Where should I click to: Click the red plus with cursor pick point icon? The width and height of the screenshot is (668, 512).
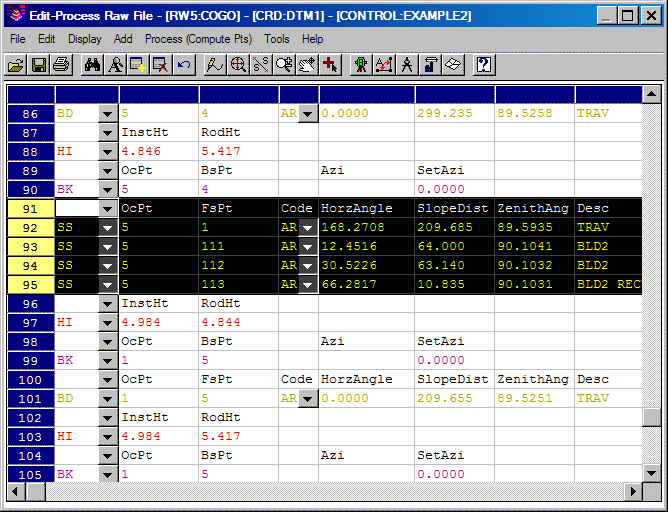[x=330, y=65]
